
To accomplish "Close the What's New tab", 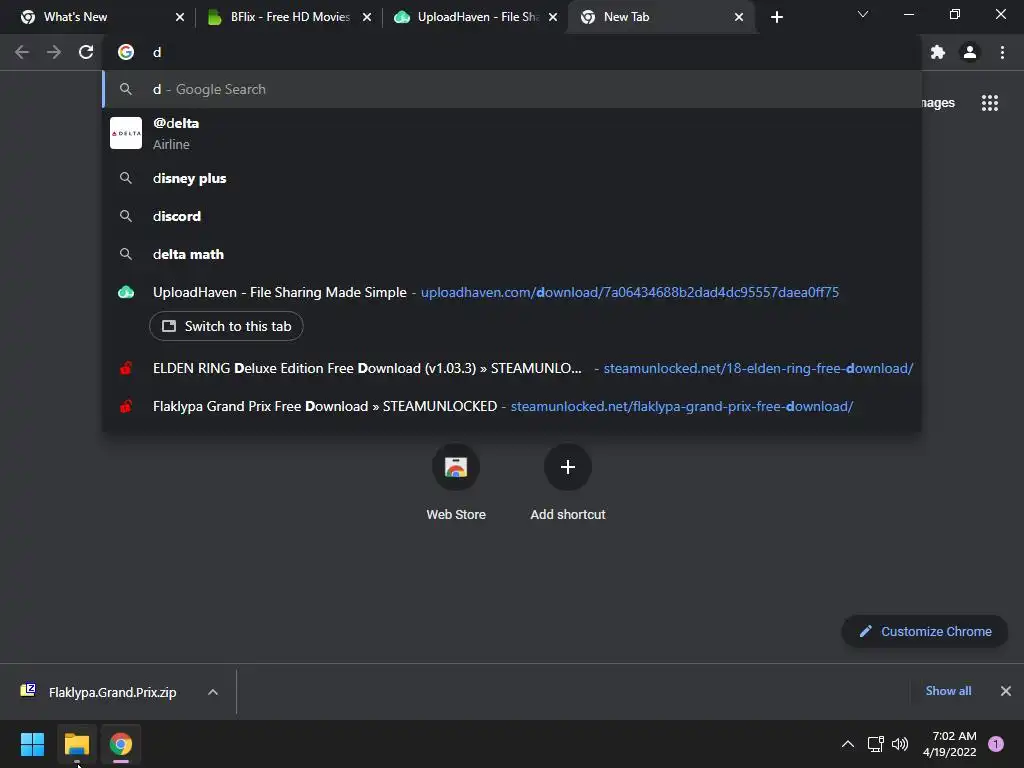I will tap(180, 17).
